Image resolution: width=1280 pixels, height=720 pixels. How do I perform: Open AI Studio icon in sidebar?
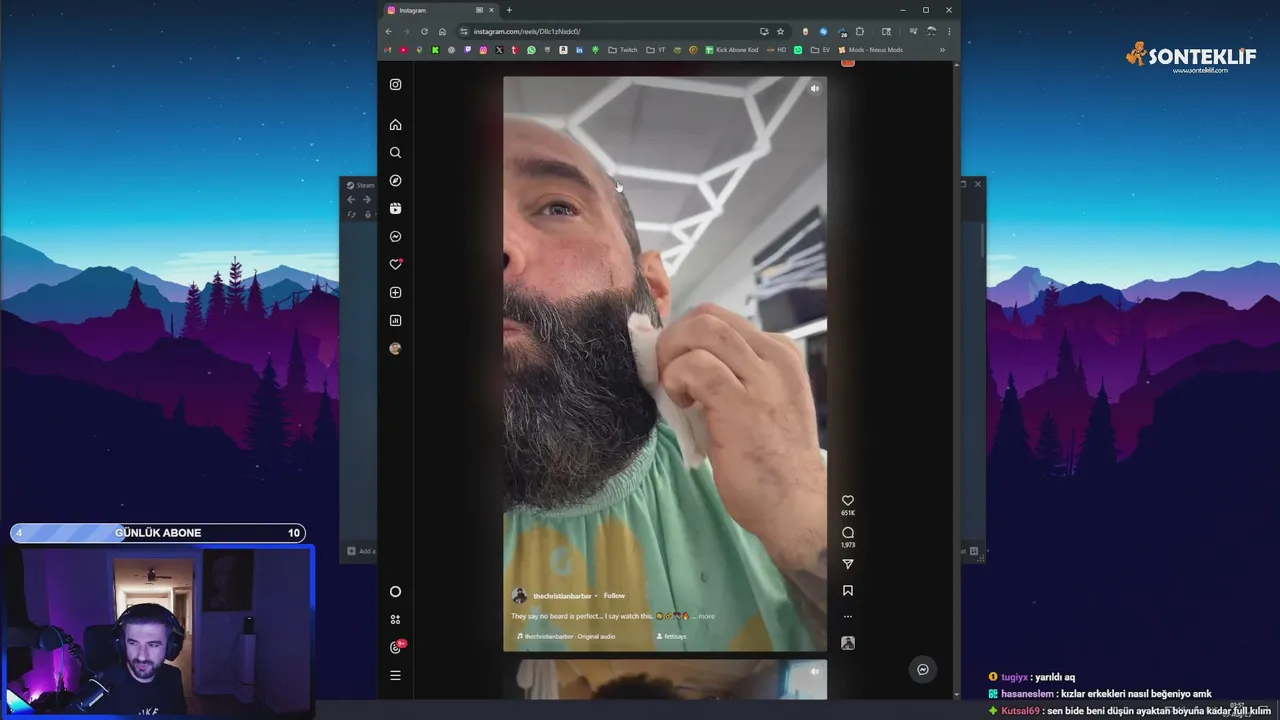pyautogui.click(x=395, y=620)
